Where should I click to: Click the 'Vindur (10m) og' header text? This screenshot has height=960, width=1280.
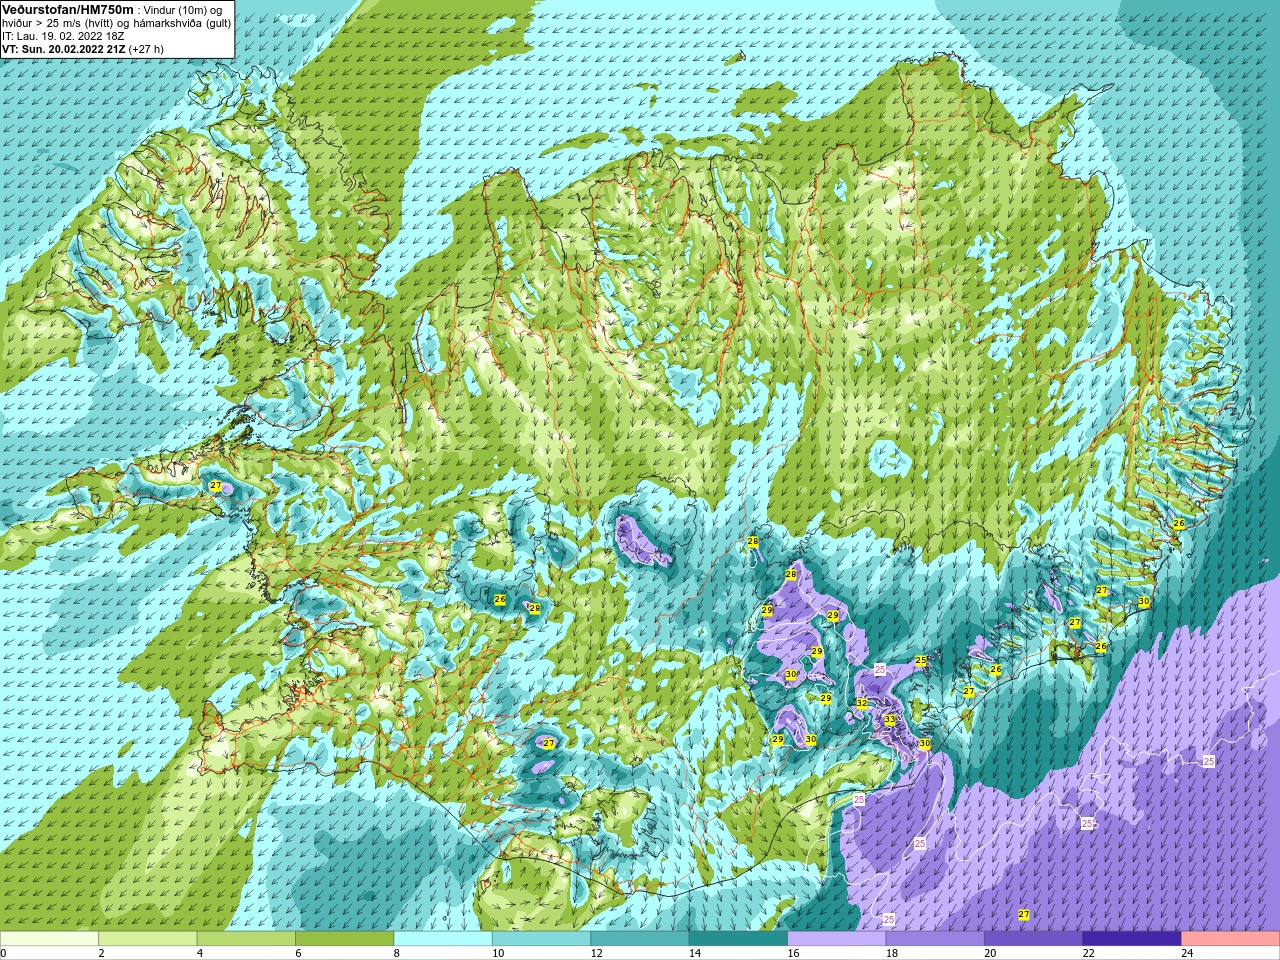click(183, 10)
